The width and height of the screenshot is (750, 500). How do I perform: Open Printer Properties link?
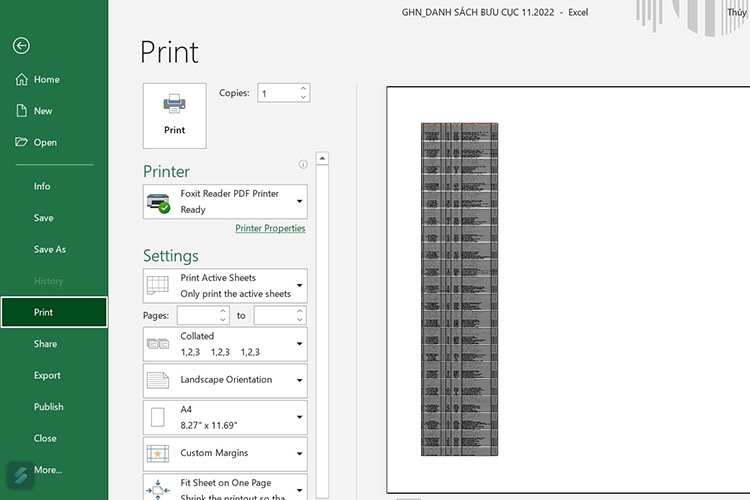(x=270, y=228)
